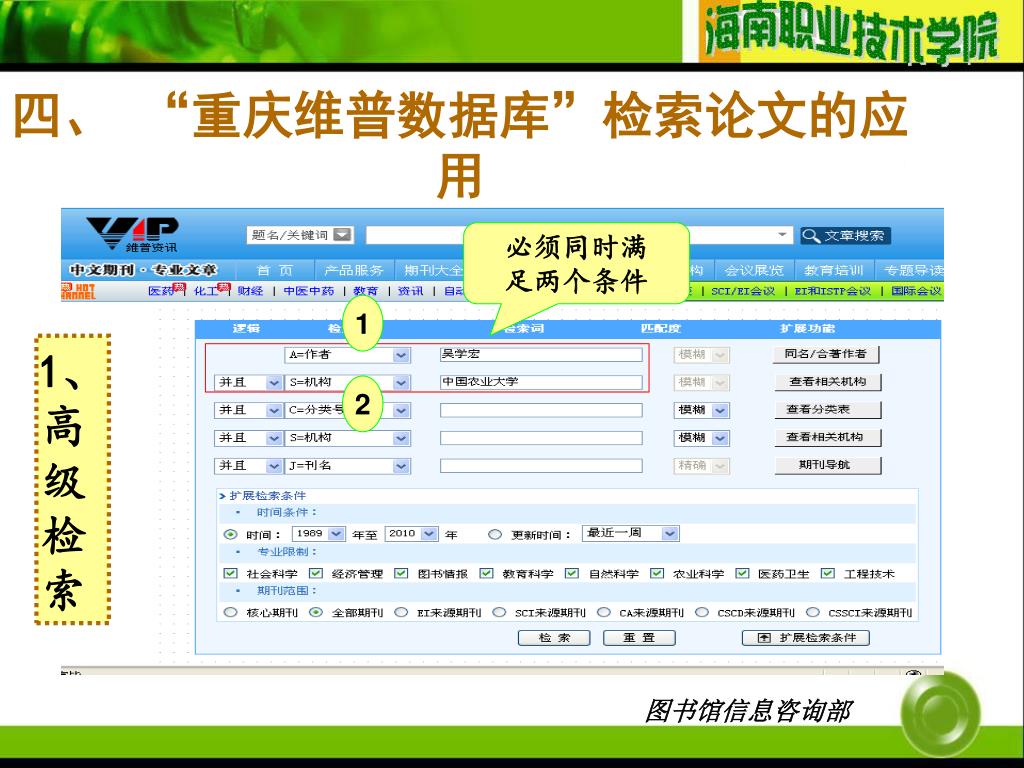1024x768 pixels.
Task: Select the EI来源期刊 radio button
Action: 401,613
